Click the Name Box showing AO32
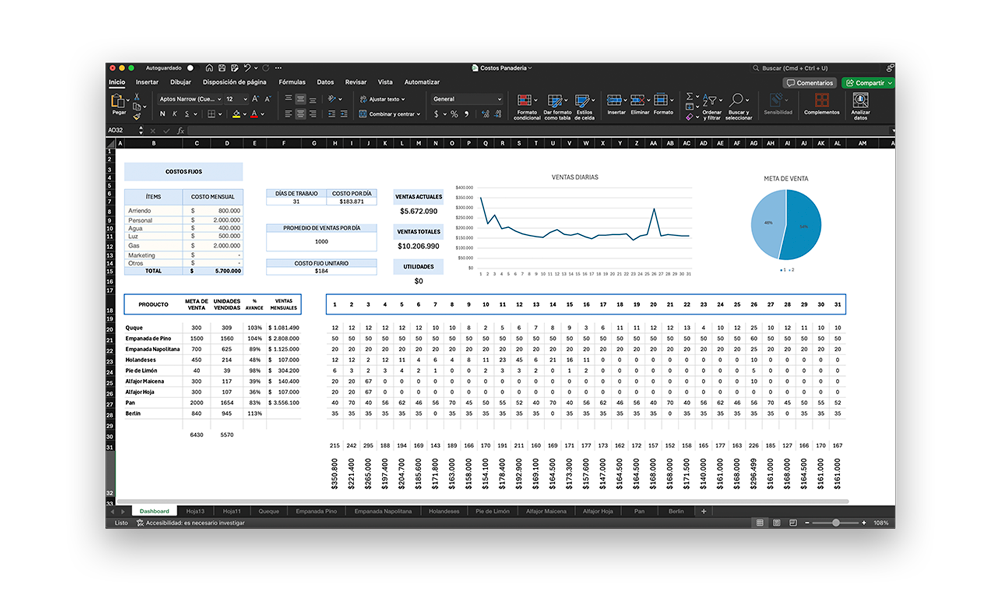The height and width of the screenshot is (590, 1000). point(121,130)
